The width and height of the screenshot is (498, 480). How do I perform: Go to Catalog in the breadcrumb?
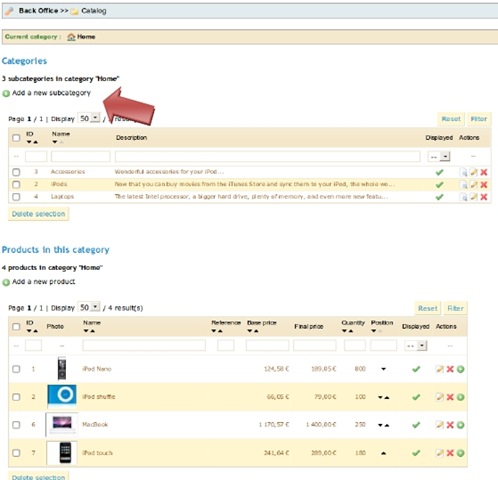point(94,11)
